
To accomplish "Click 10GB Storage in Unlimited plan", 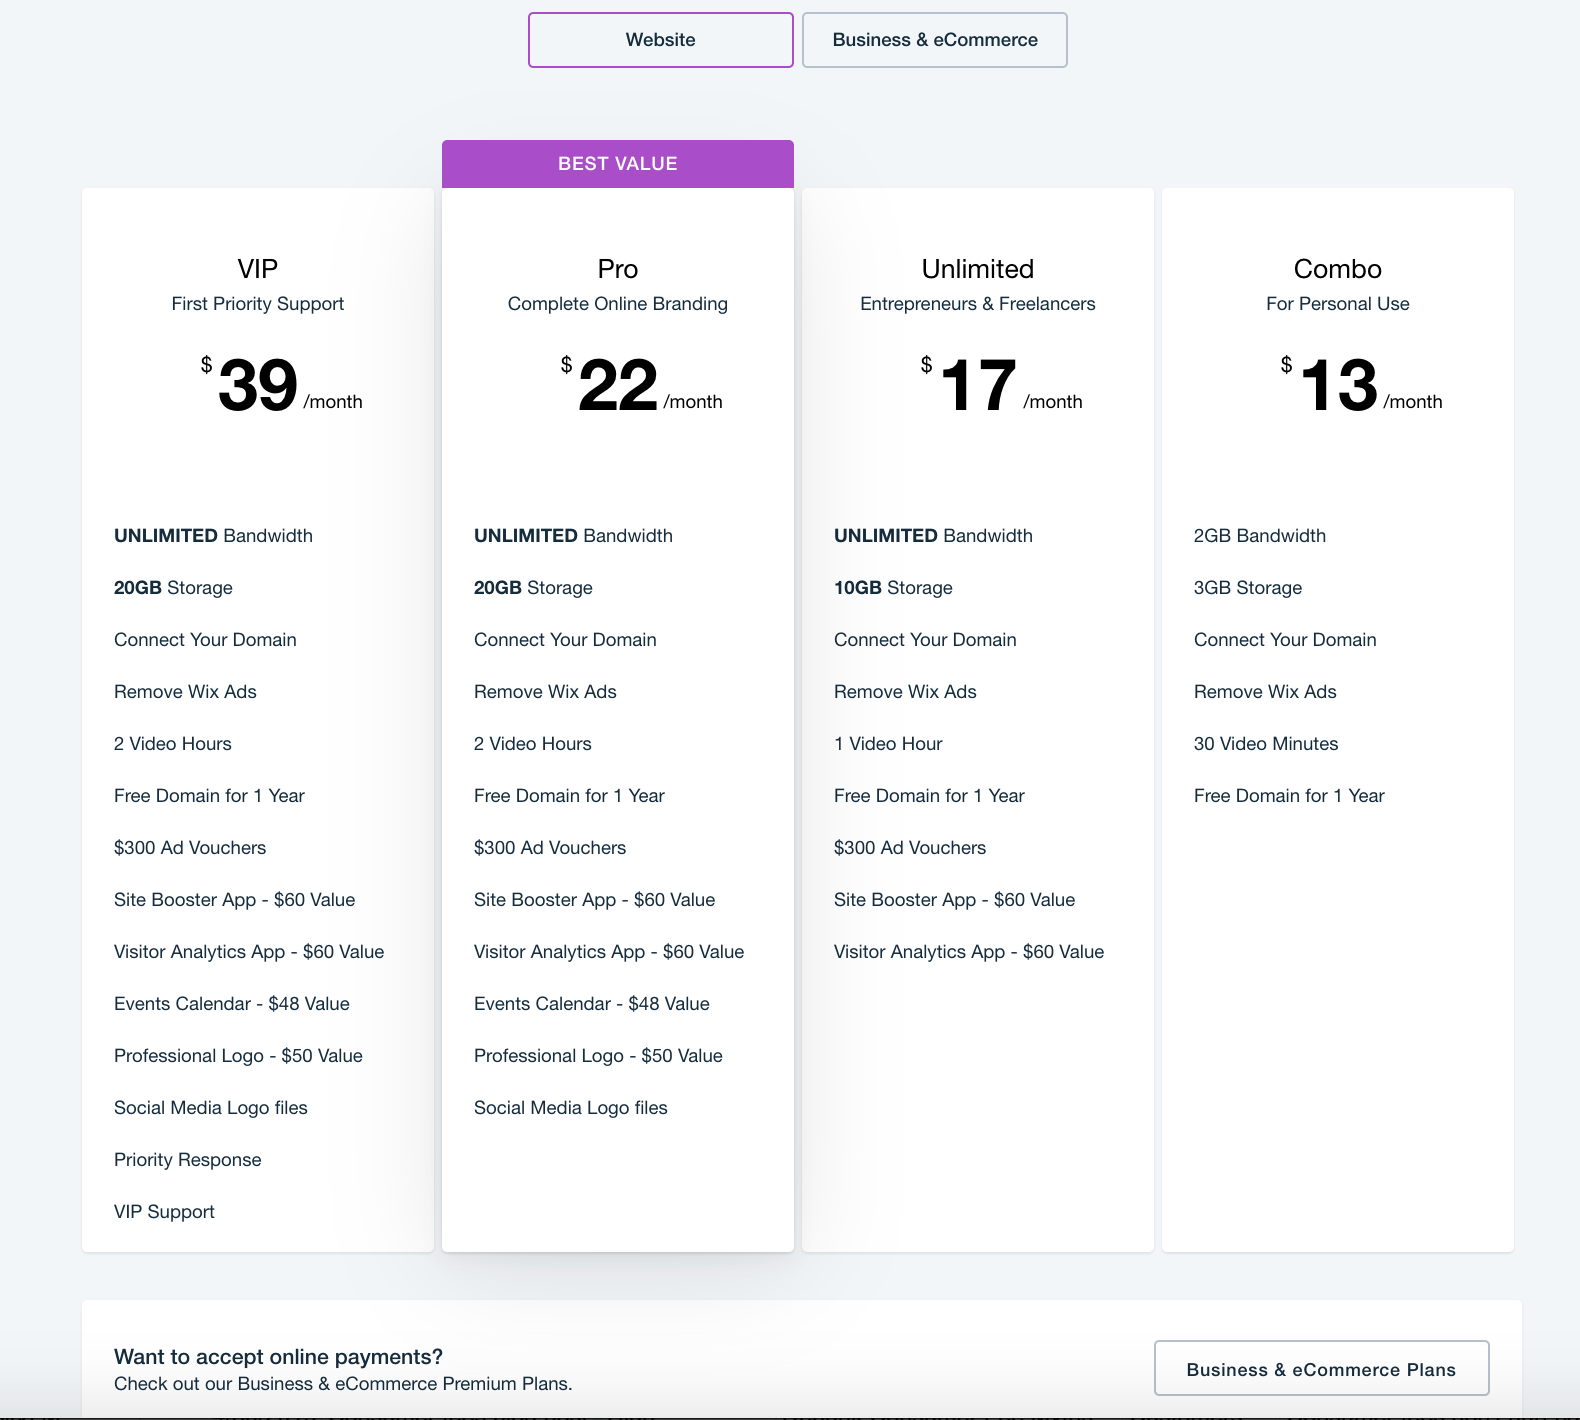I will (x=893, y=588).
